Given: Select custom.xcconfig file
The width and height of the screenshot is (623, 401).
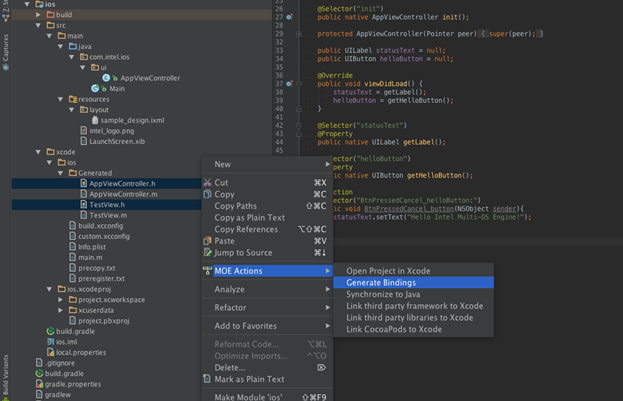Looking at the screenshot, I should tap(104, 236).
